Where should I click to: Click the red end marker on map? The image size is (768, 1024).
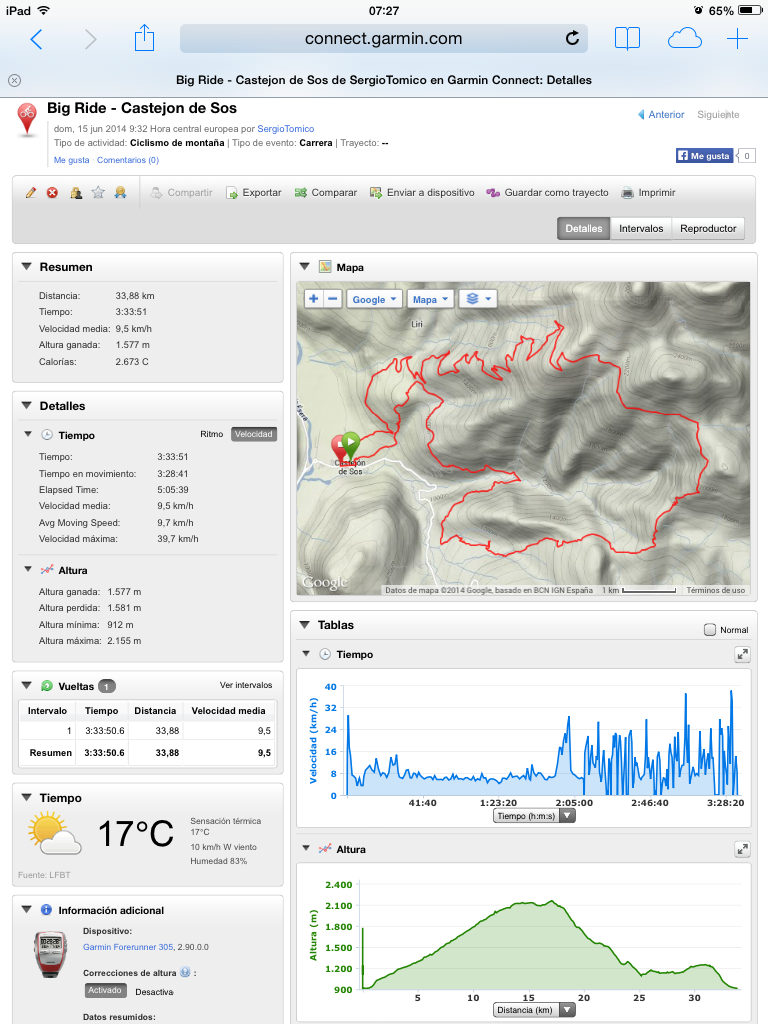(338, 449)
